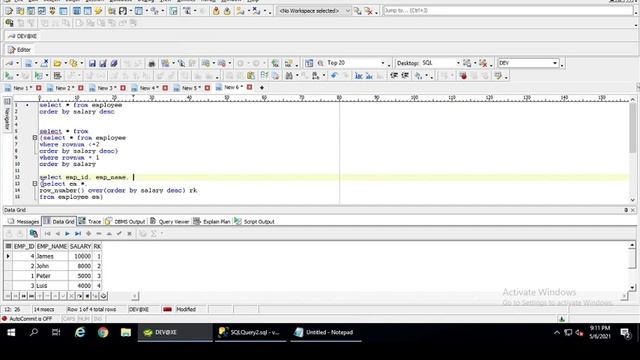Open the Messages tab

point(23,222)
